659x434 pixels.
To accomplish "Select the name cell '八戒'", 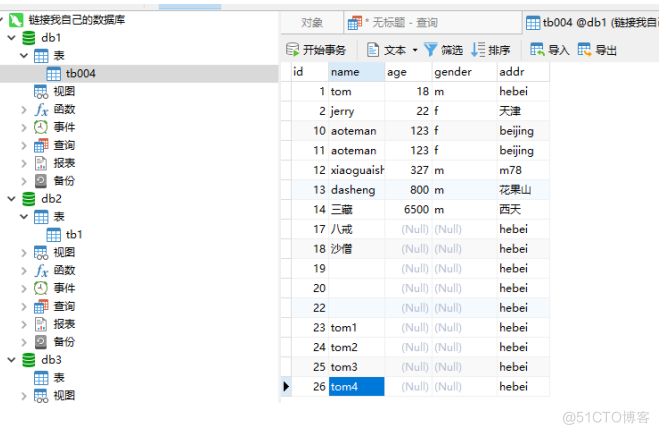I will coord(356,229).
